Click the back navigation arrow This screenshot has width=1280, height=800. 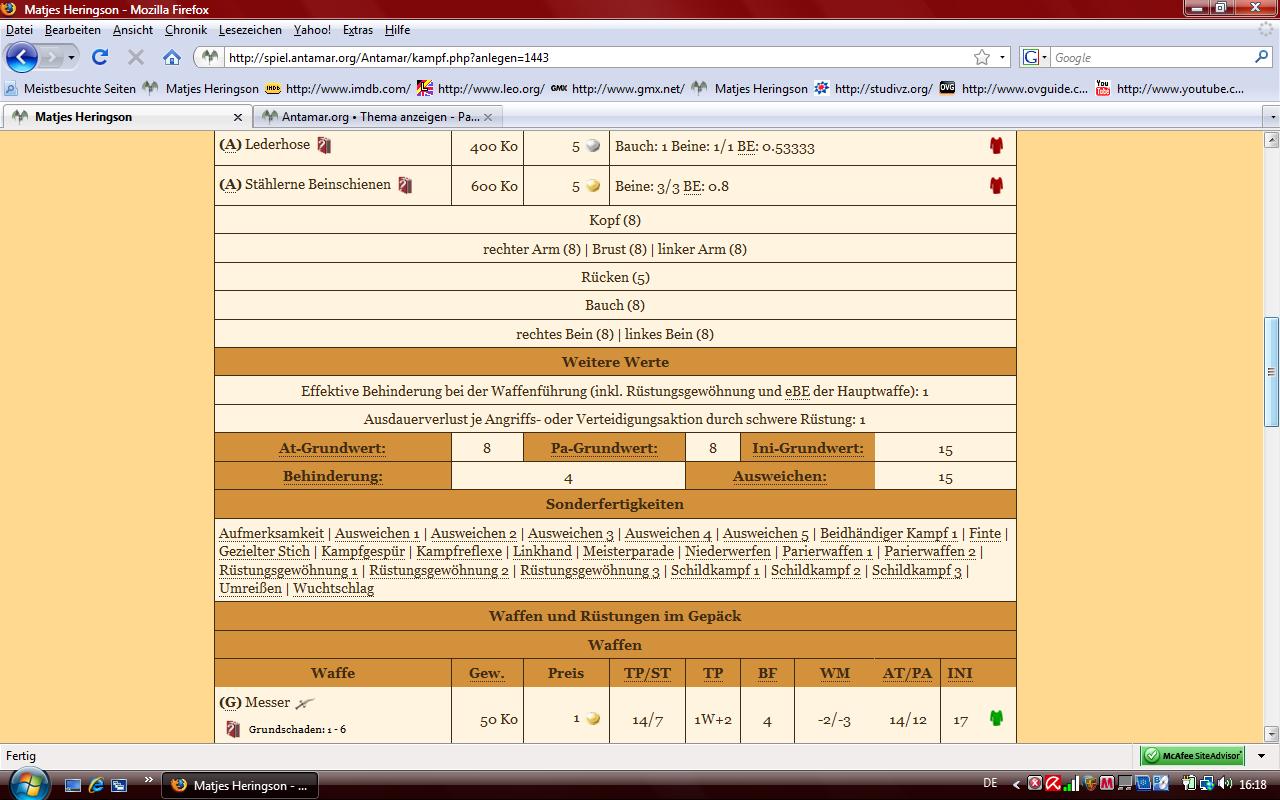[x=22, y=57]
